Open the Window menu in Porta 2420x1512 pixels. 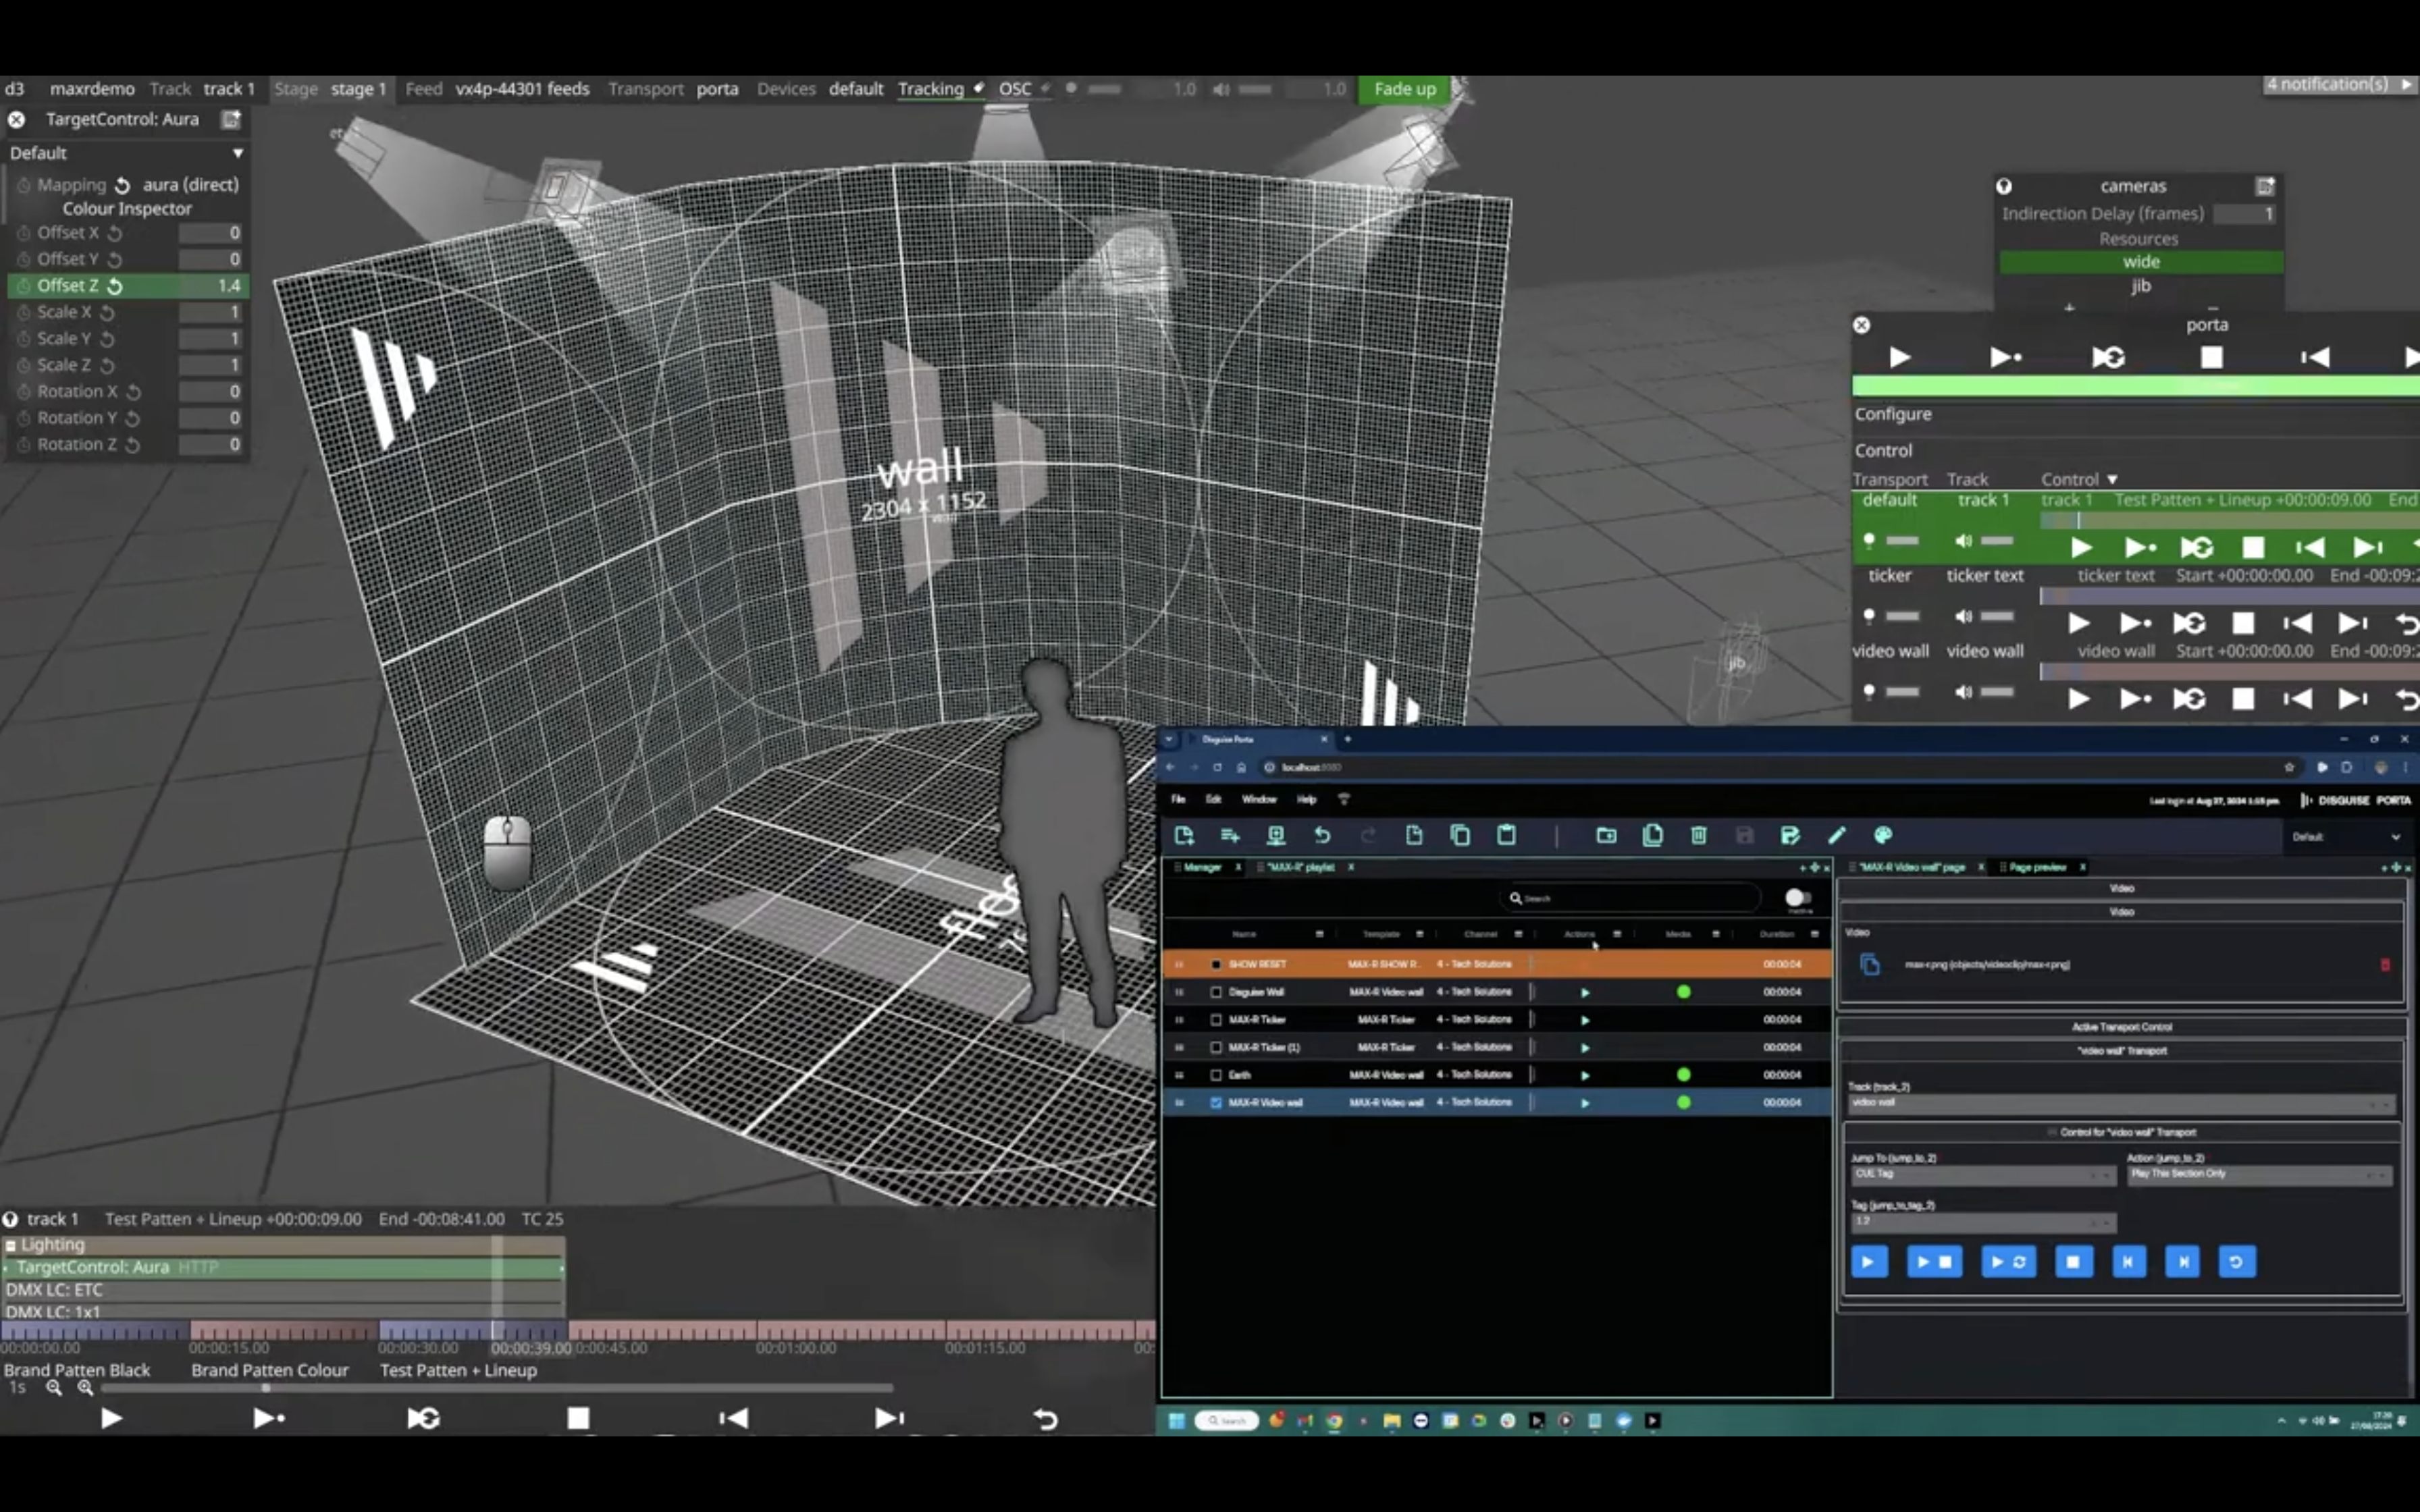(x=1258, y=799)
